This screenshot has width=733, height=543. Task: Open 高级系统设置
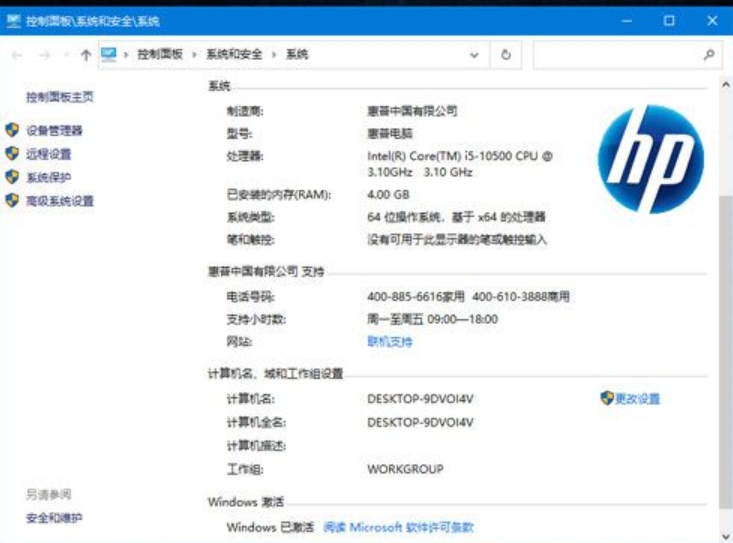pyautogui.click(x=60, y=201)
